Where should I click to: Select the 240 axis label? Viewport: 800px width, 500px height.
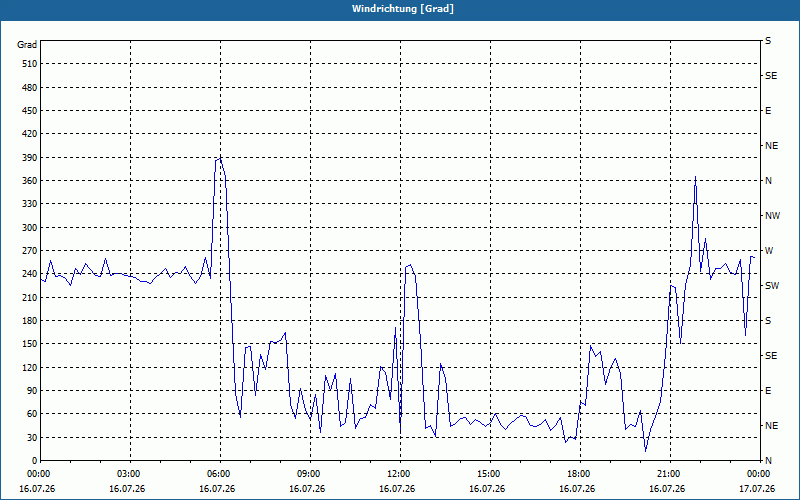pos(29,274)
